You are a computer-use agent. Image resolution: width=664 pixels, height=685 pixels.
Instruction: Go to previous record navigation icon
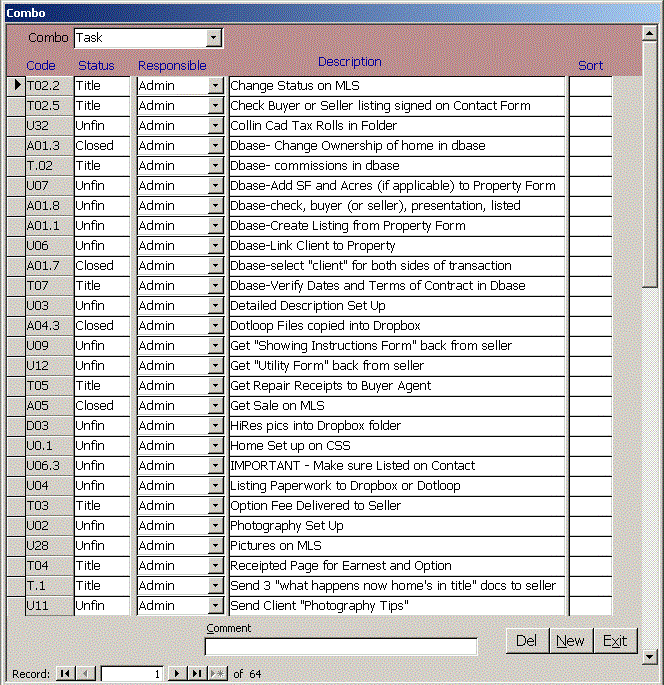coord(86,673)
